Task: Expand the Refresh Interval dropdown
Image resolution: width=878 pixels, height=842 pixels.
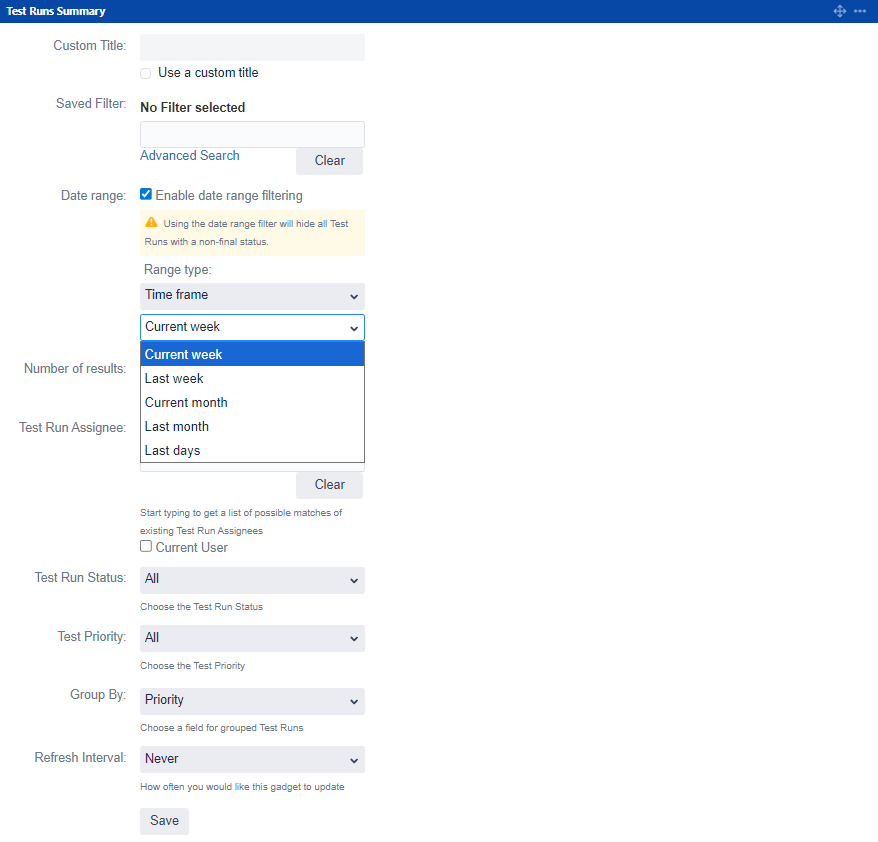Action: [252, 759]
